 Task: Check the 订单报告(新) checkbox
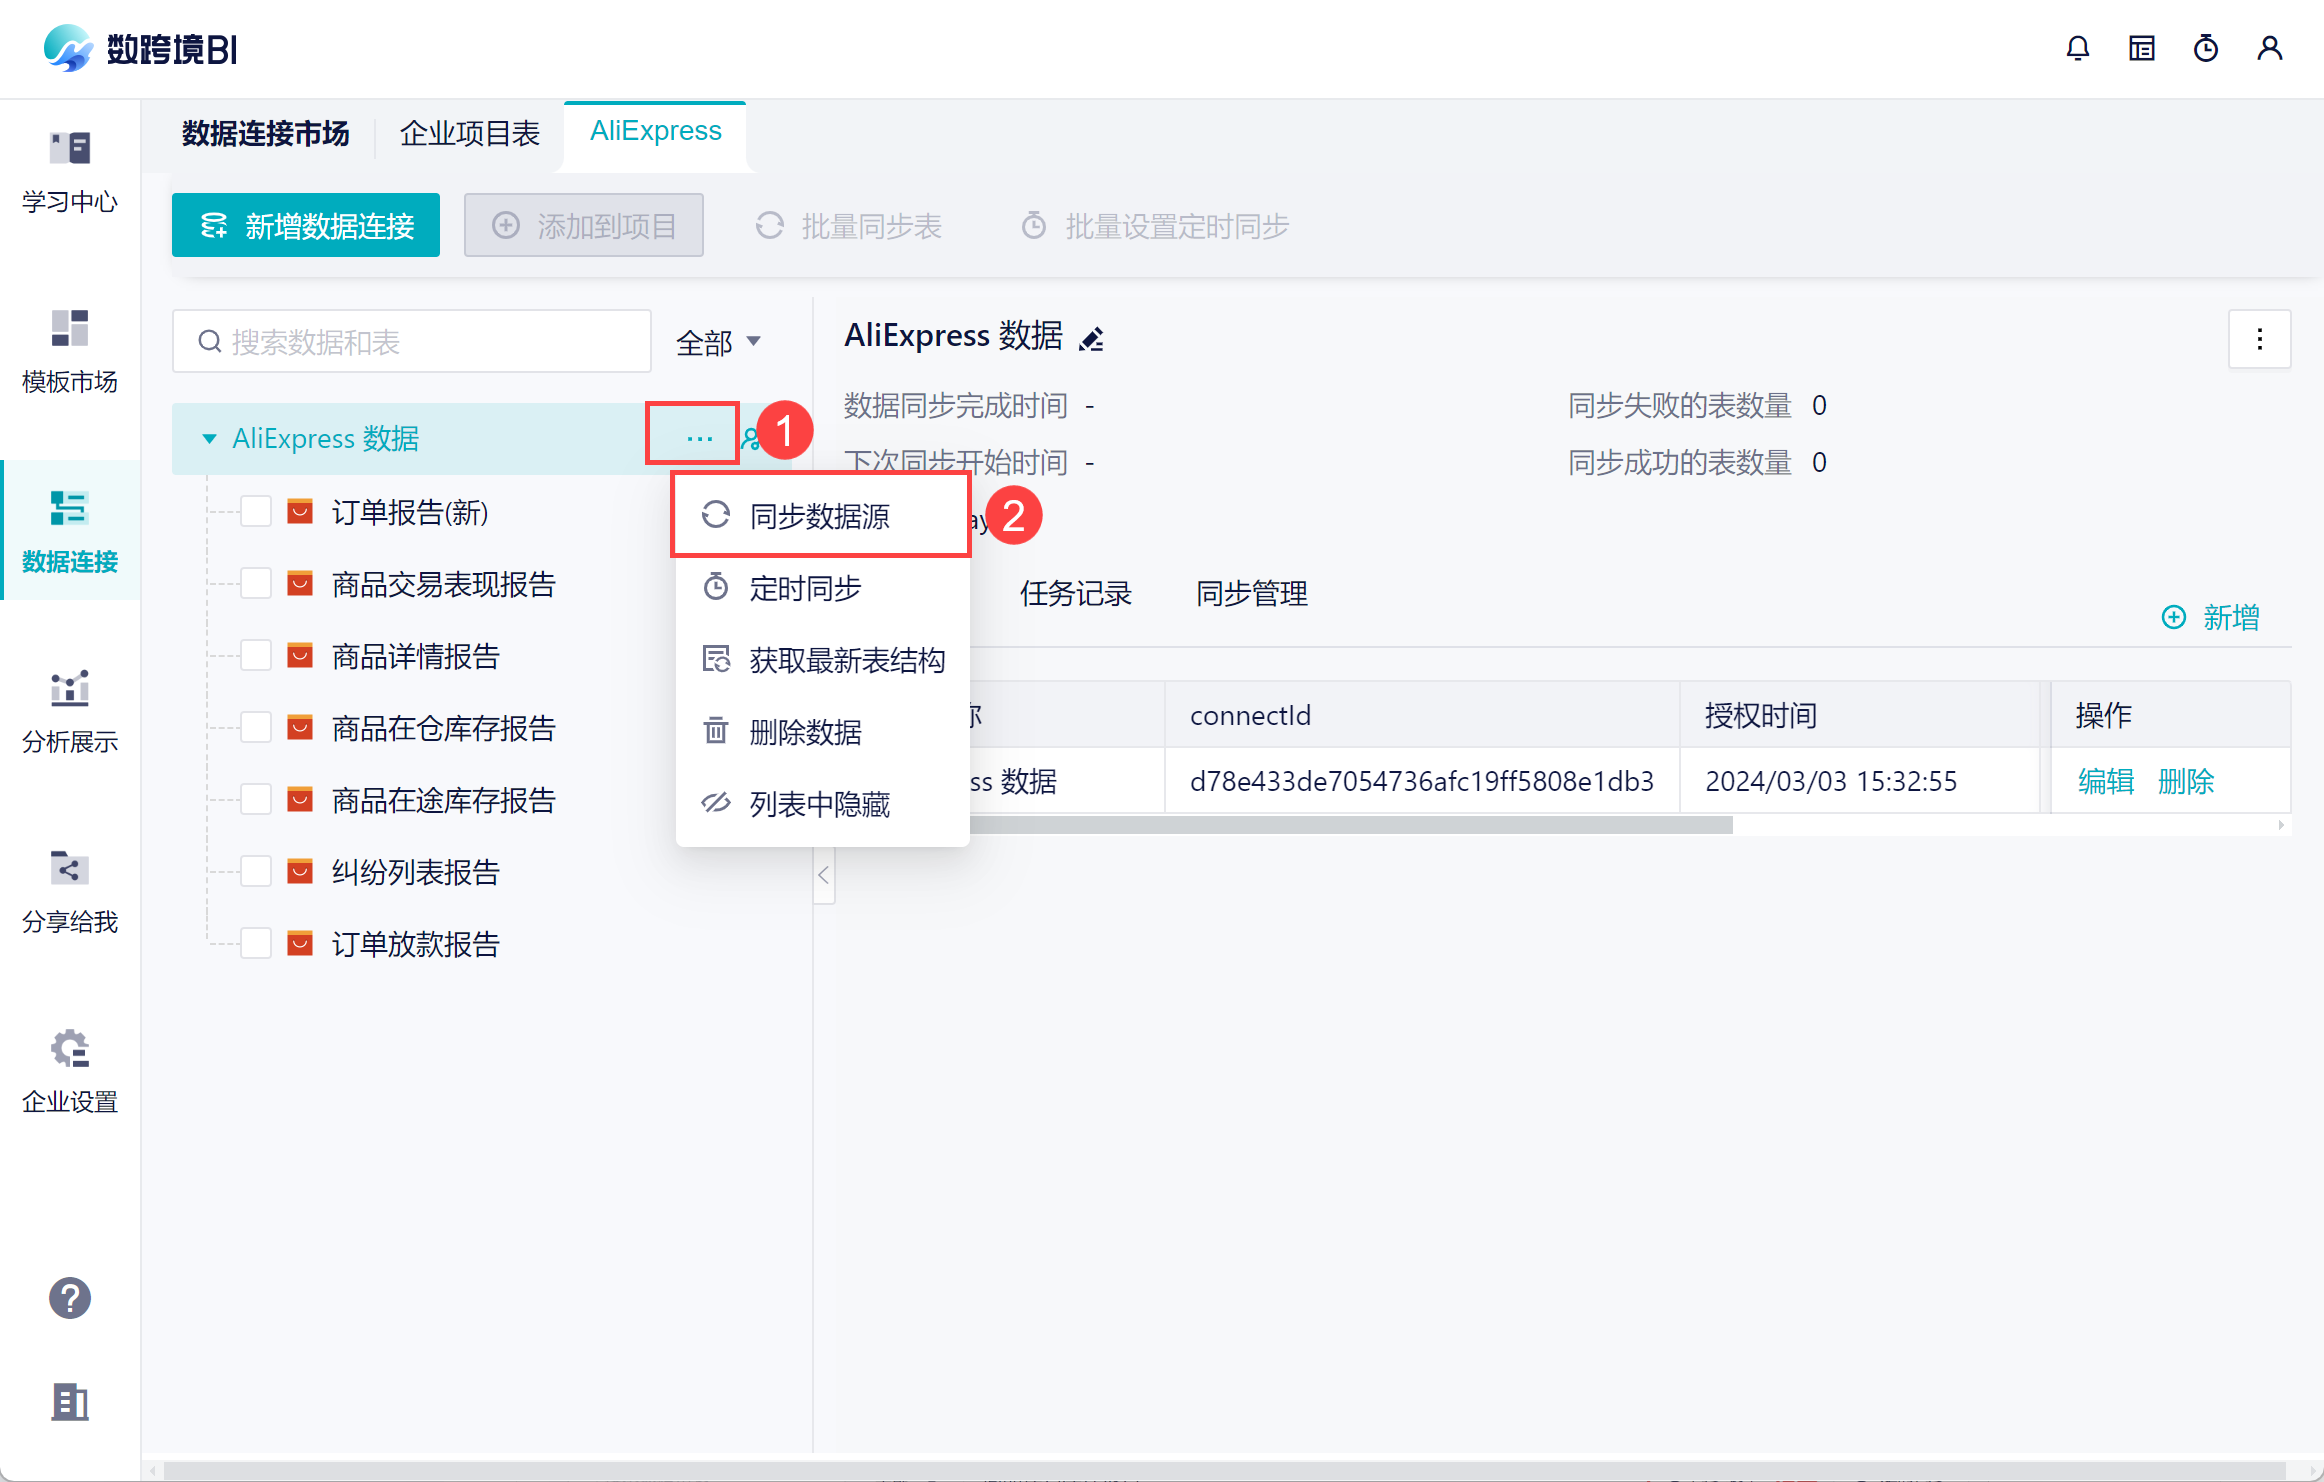[x=256, y=512]
